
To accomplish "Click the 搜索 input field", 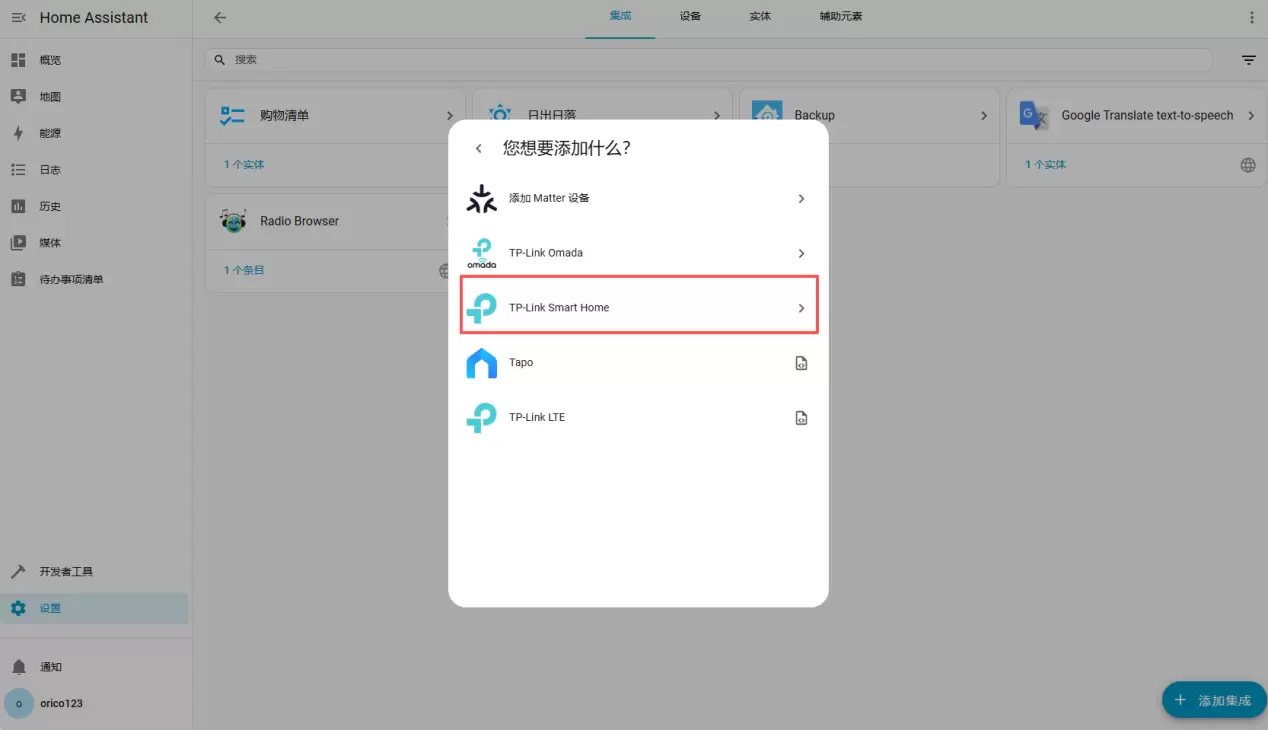I will (700, 60).
